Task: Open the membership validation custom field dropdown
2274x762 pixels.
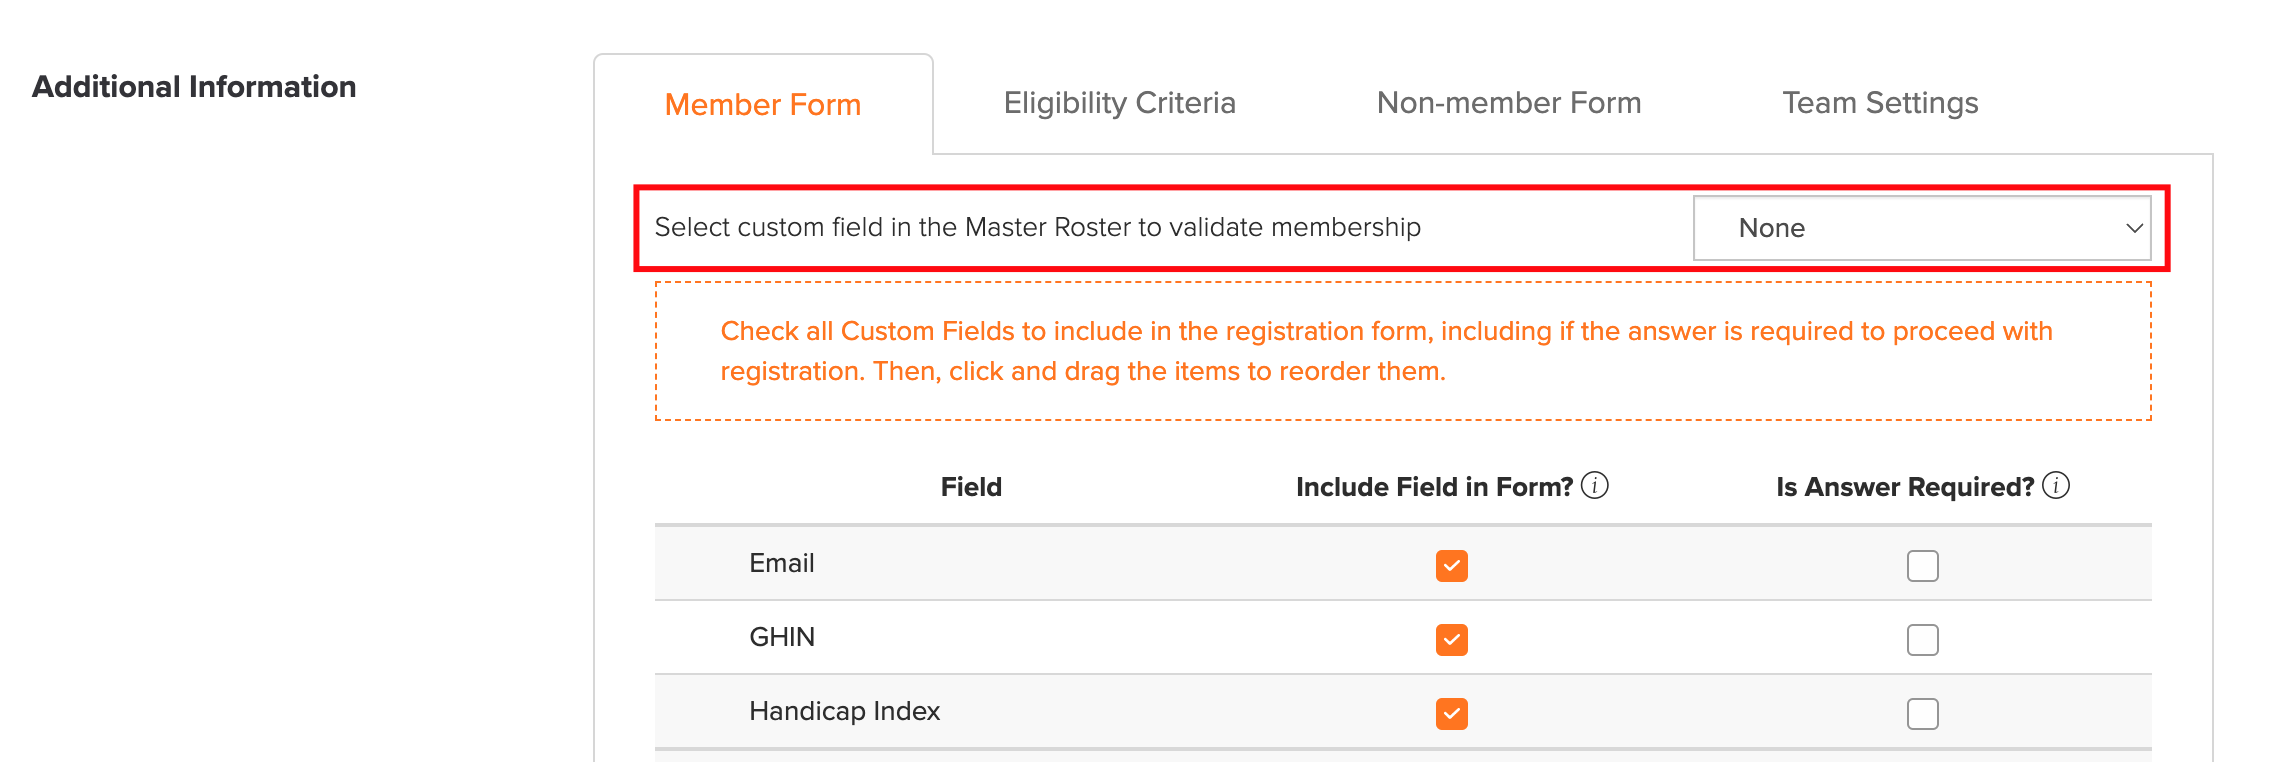Action: coord(1922,228)
